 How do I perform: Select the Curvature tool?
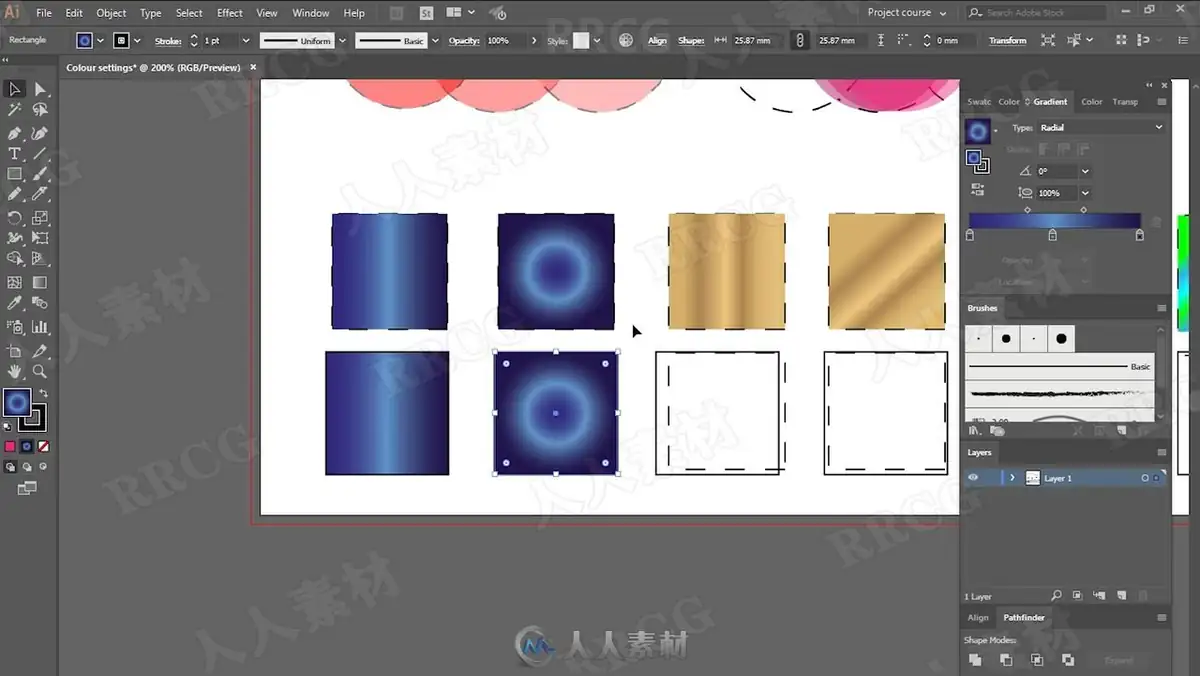click(40, 133)
